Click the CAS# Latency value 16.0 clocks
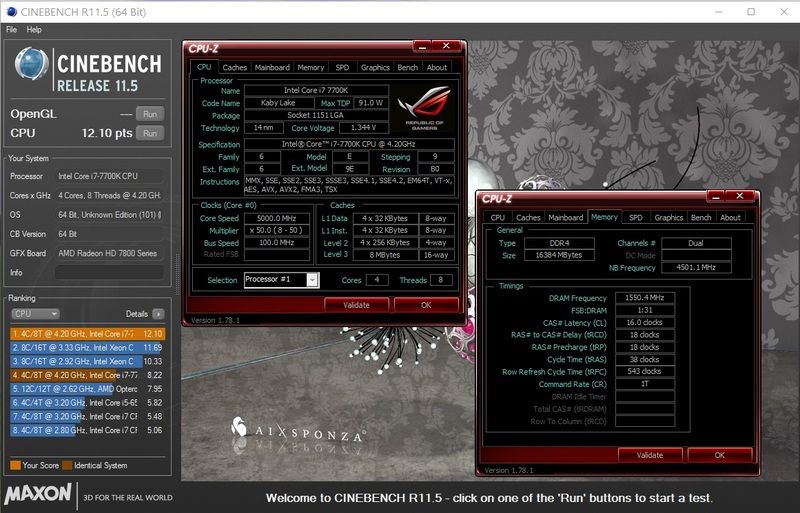 pyautogui.click(x=645, y=323)
